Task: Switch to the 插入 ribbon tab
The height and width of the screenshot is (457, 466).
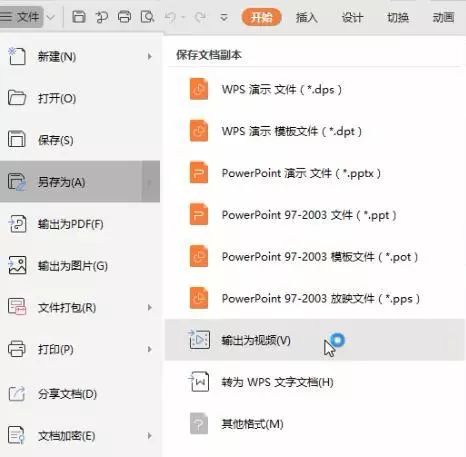Action: (x=307, y=17)
